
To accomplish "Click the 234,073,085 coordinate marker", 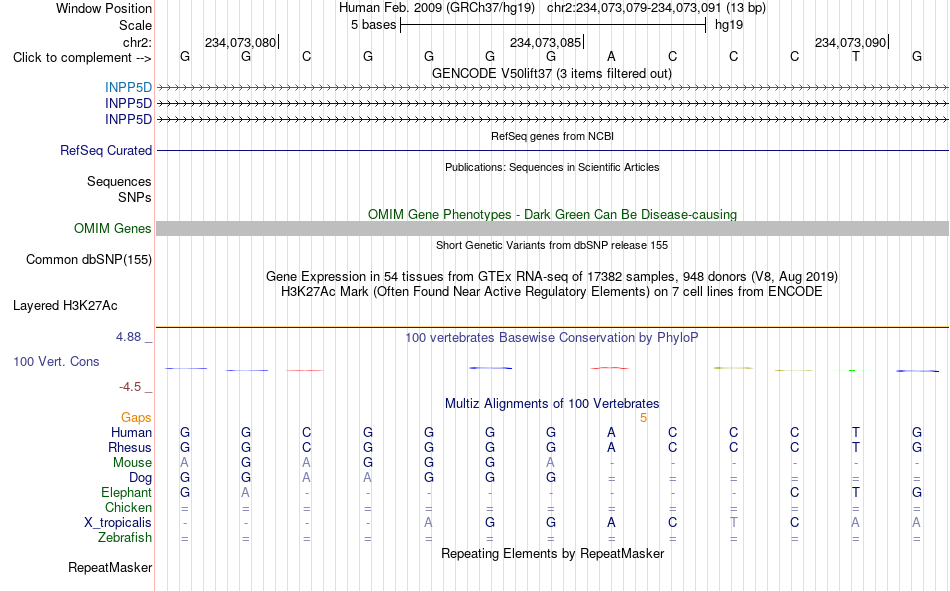I will tap(545, 42).
